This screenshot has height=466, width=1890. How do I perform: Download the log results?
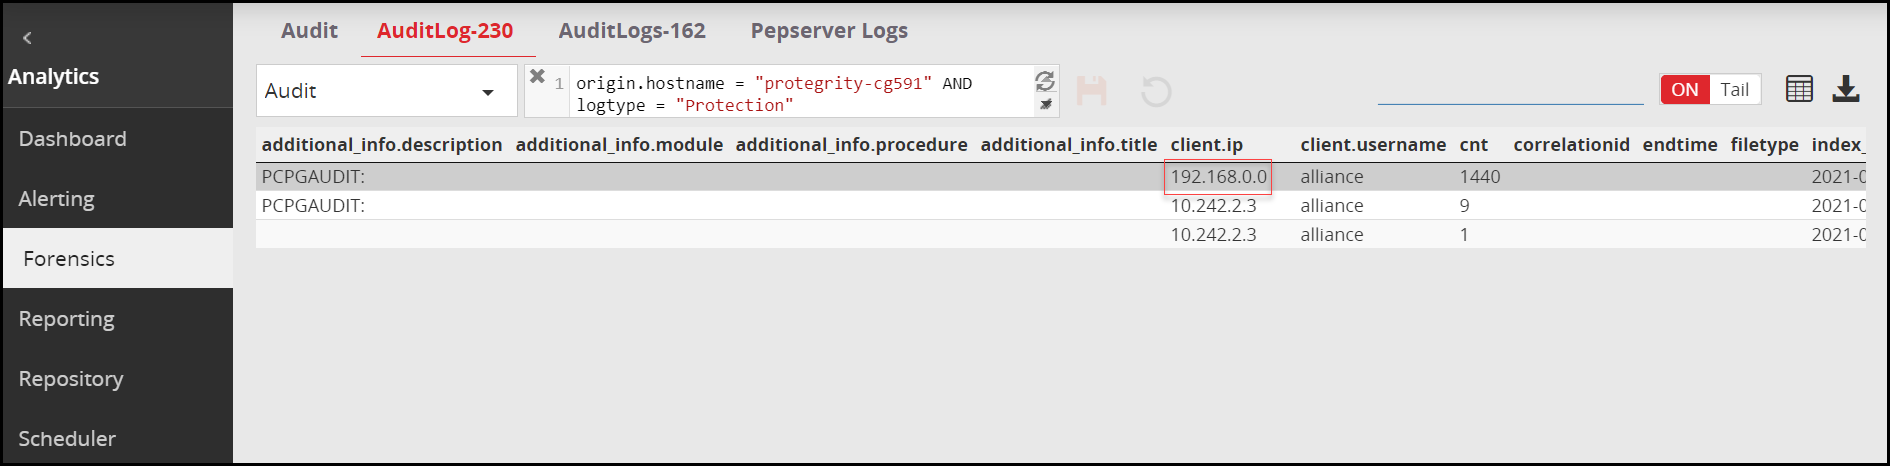[1846, 89]
